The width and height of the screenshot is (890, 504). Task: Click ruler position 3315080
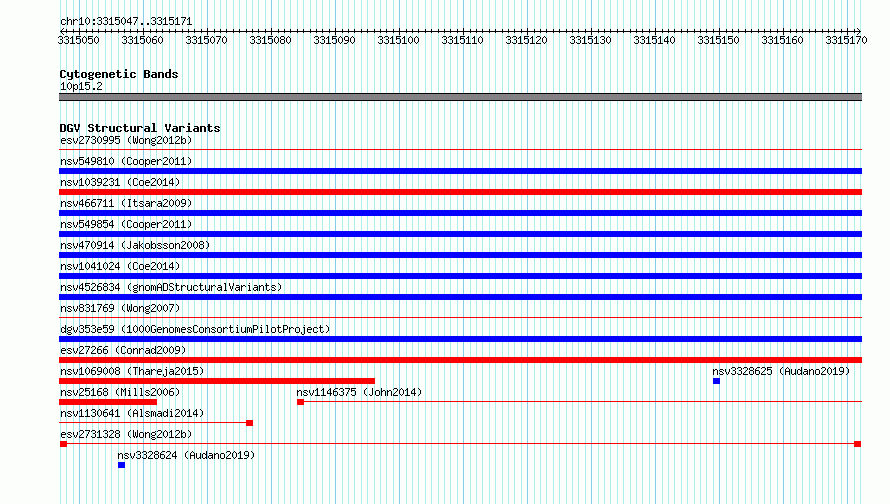point(271,40)
